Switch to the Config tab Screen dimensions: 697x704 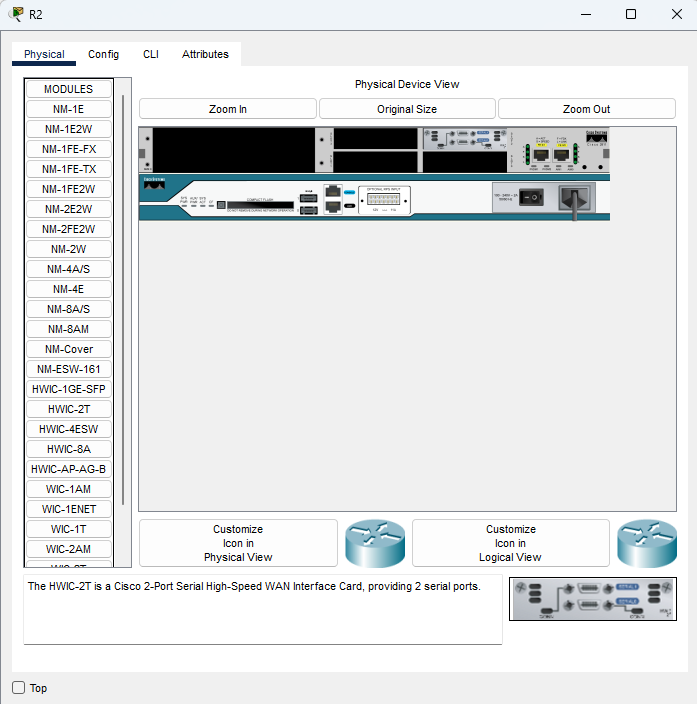tap(103, 54)
